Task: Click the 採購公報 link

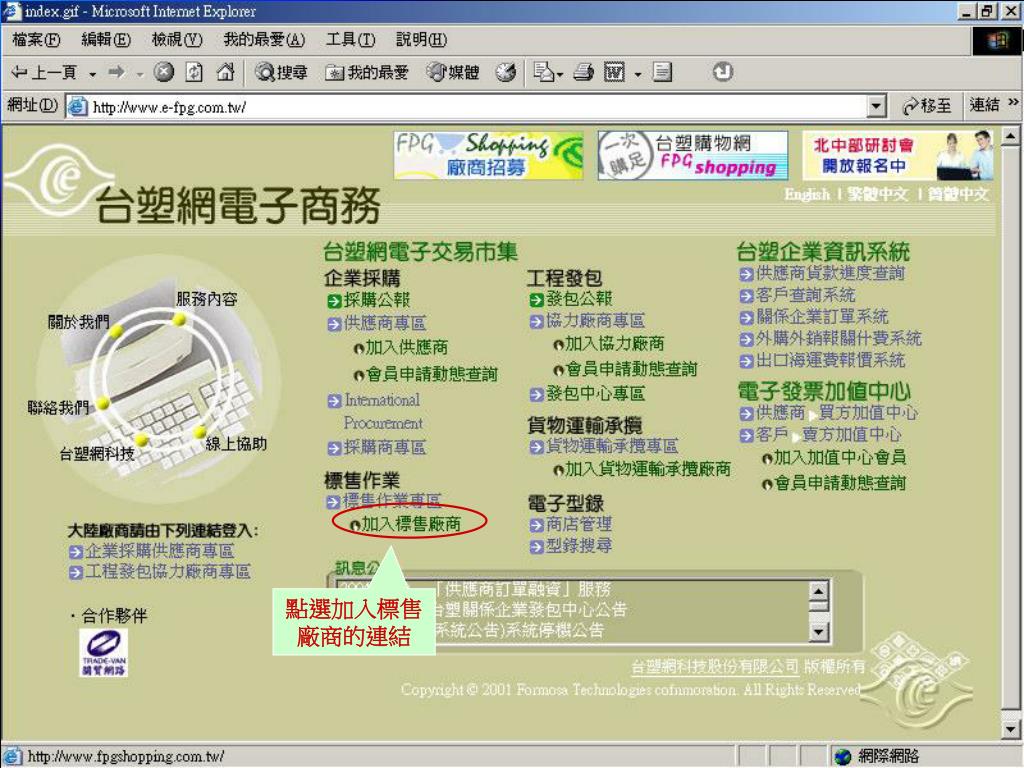Action: [x=377, y=300]
